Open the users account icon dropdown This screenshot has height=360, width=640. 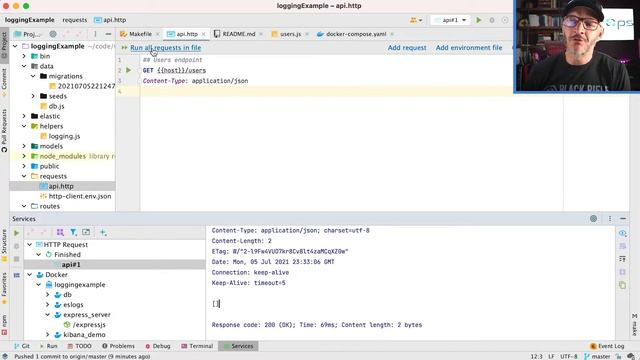416,20
